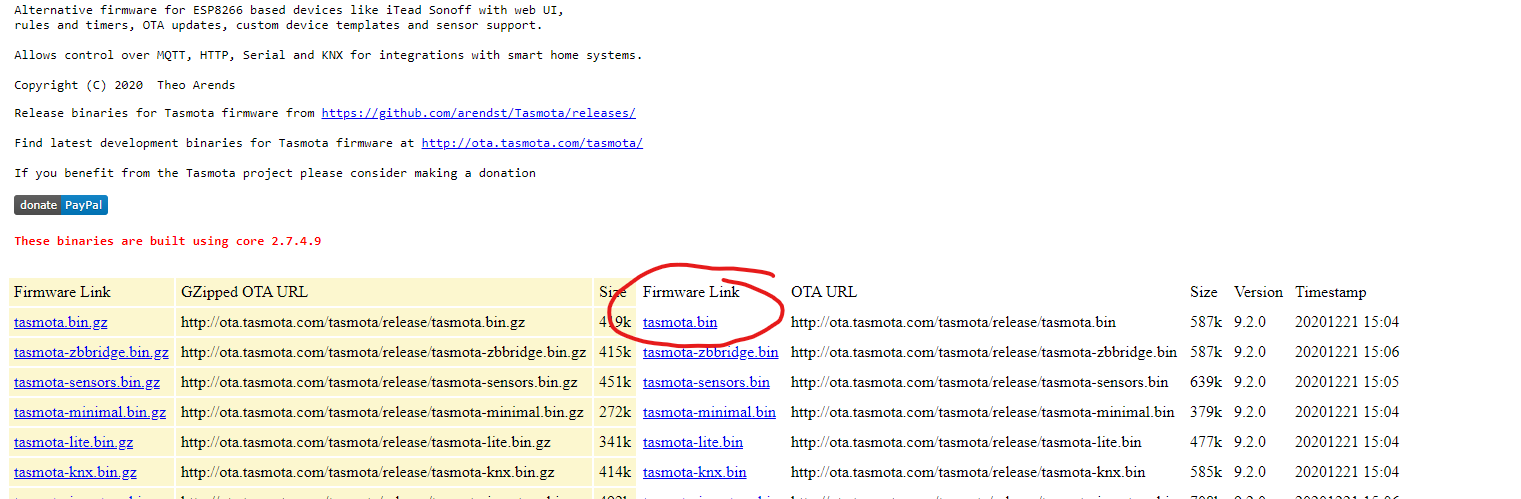Click the 451k gzipped size cell

(615, 382)
